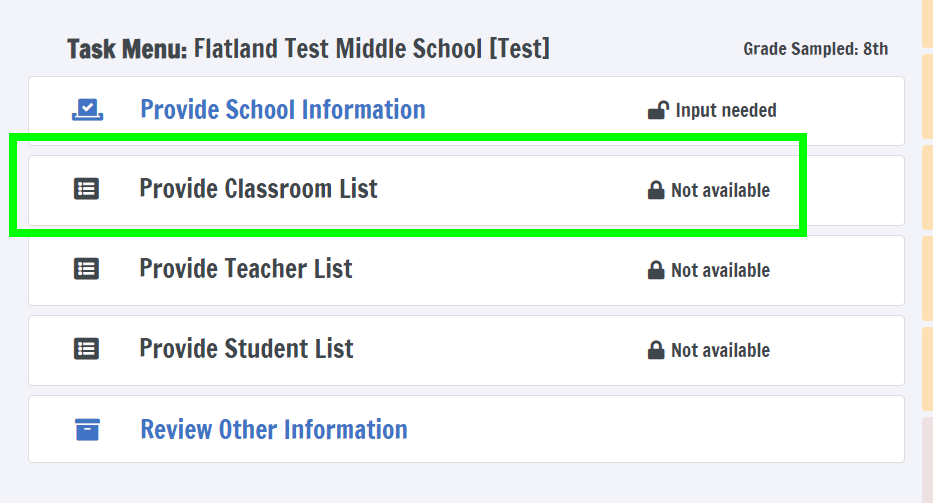This screenshot has width=933, height=503.
Task: Click Not available status for Student List
Action: pos(720,350)
